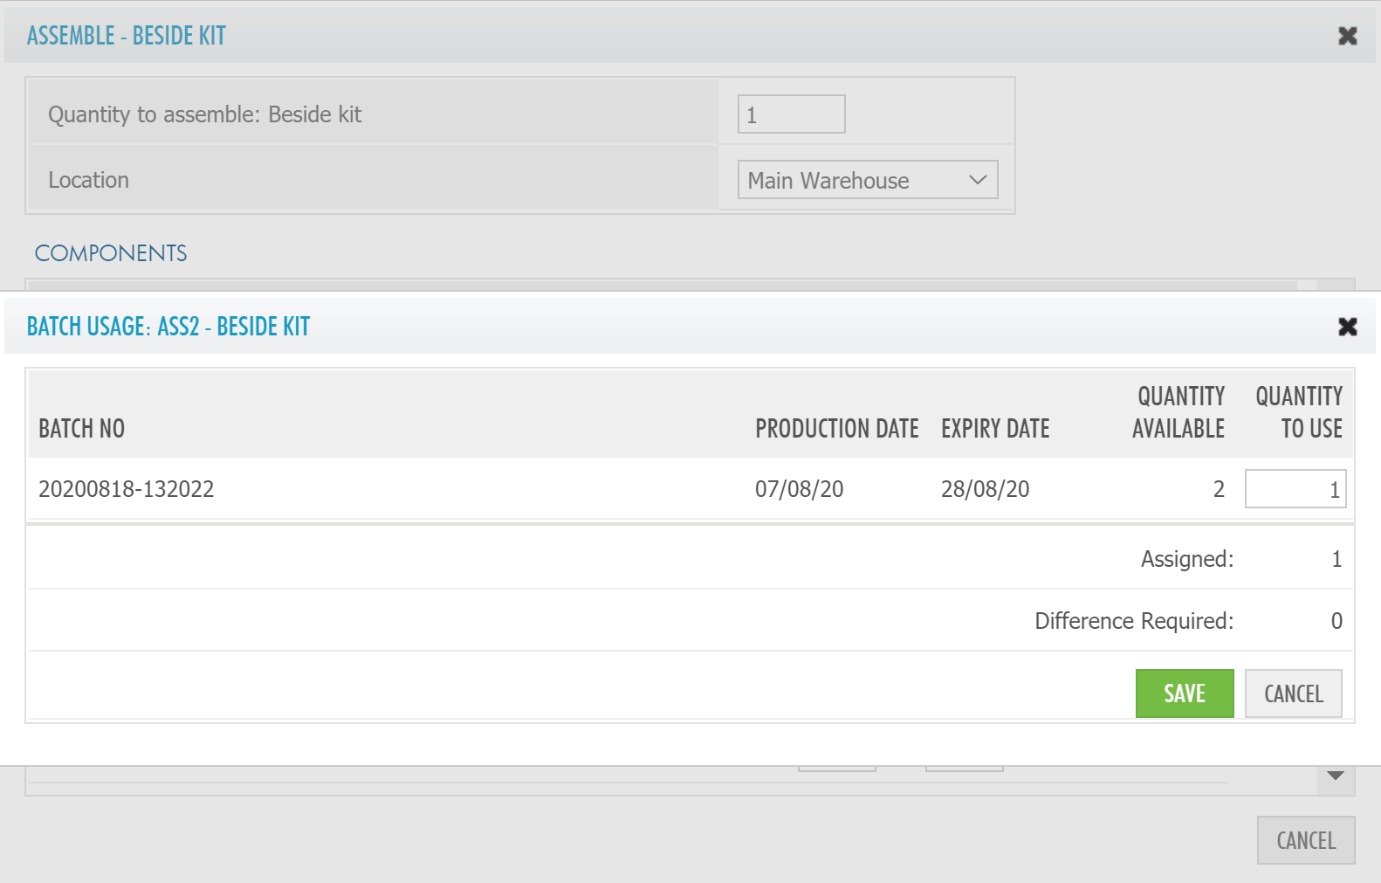Close the Assemble - Beside Kit dialog
The height and width of the screenshot is (883, 1381).
point(1347,36)
